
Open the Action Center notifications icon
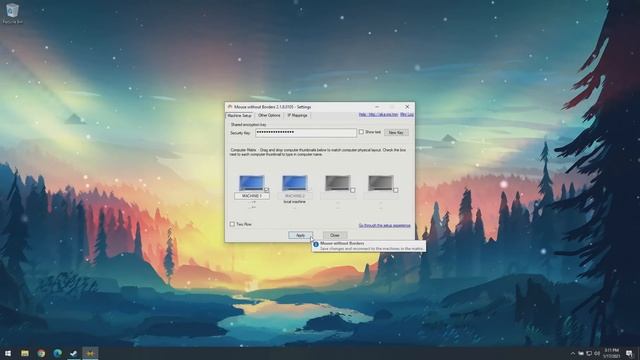tap(630, 353)
